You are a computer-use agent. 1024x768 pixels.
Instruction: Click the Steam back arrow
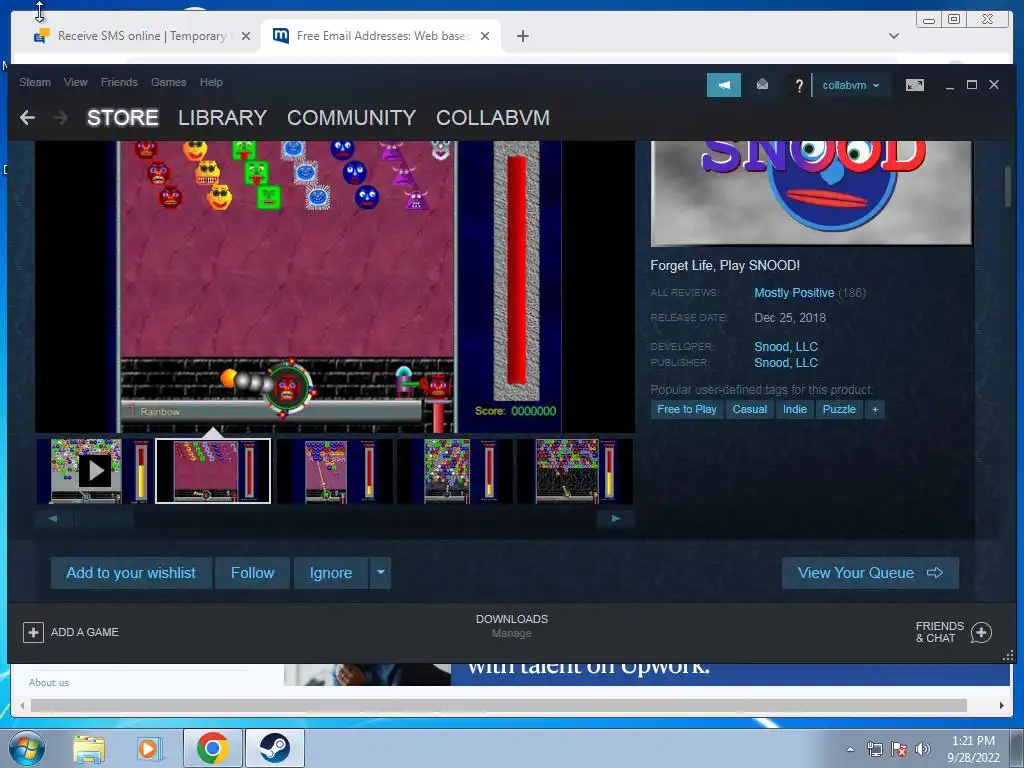click(x=27, y=118)
